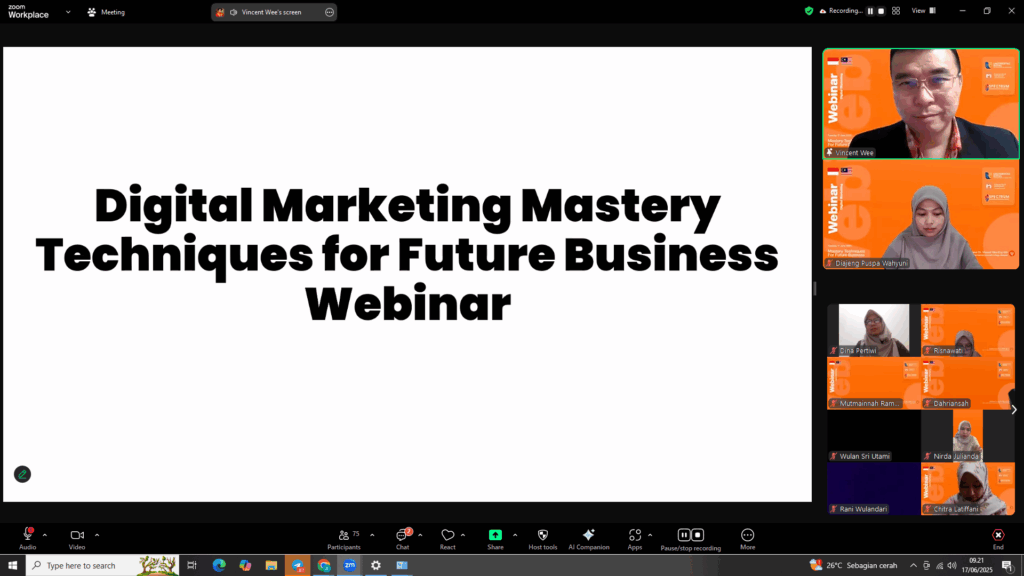Select the Meeting tab at the top

106,12
